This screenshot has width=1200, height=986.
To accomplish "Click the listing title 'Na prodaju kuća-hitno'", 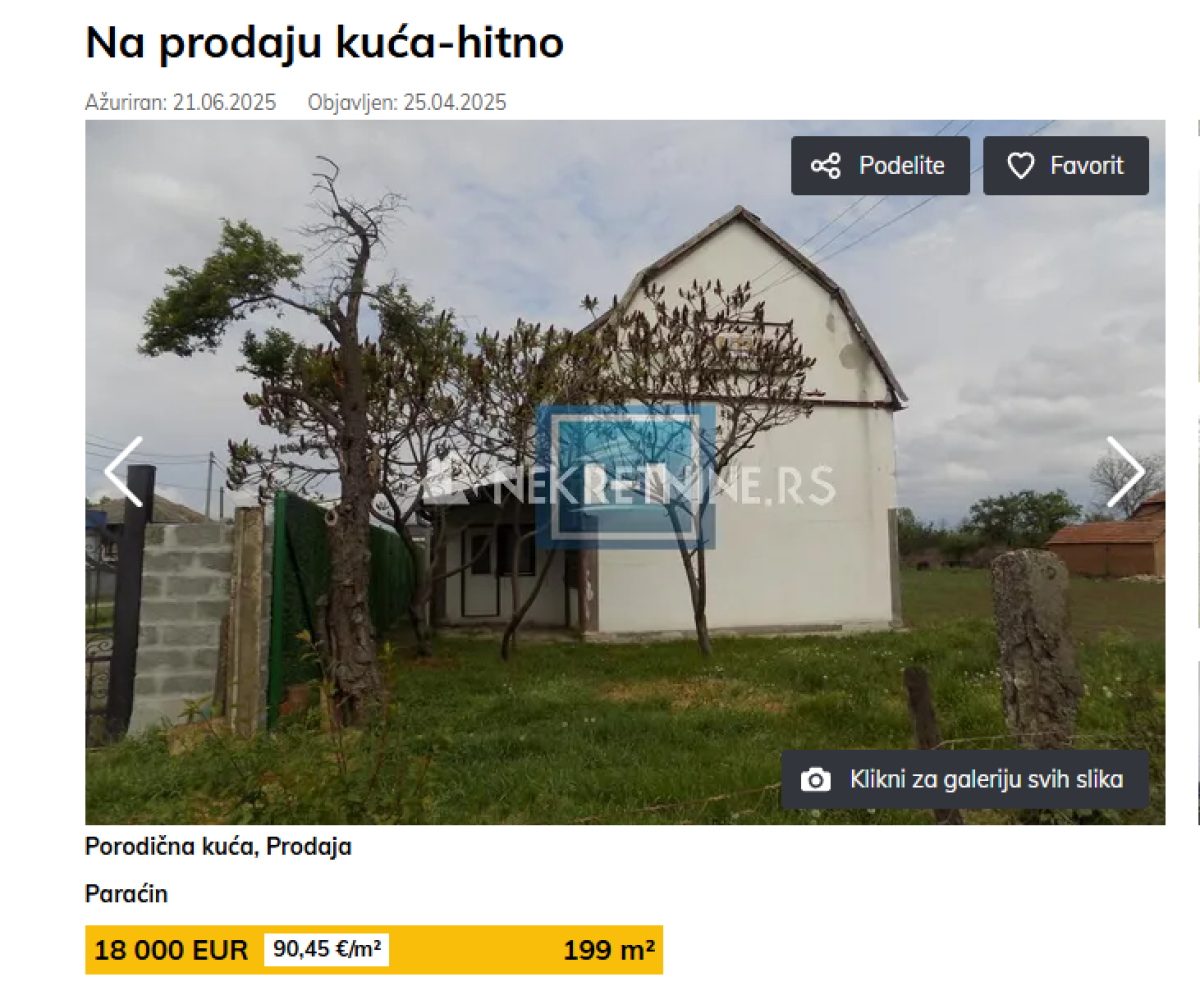I will (325, 42).
